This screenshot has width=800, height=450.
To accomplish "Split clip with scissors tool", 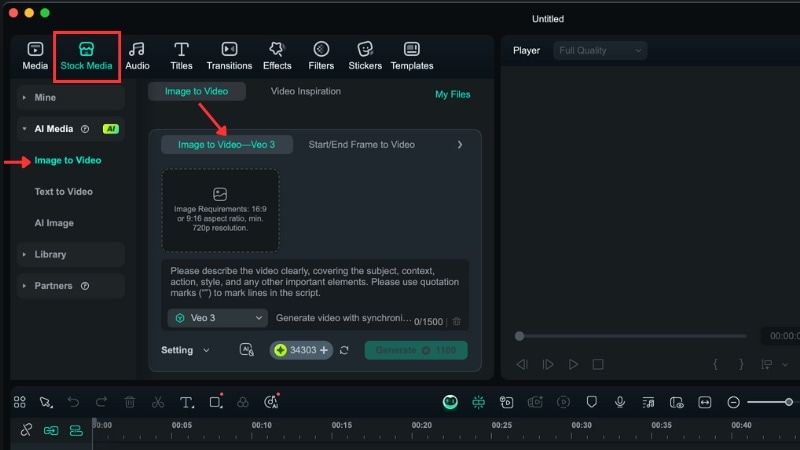I will pyautogui.click(x=158, y=402).
